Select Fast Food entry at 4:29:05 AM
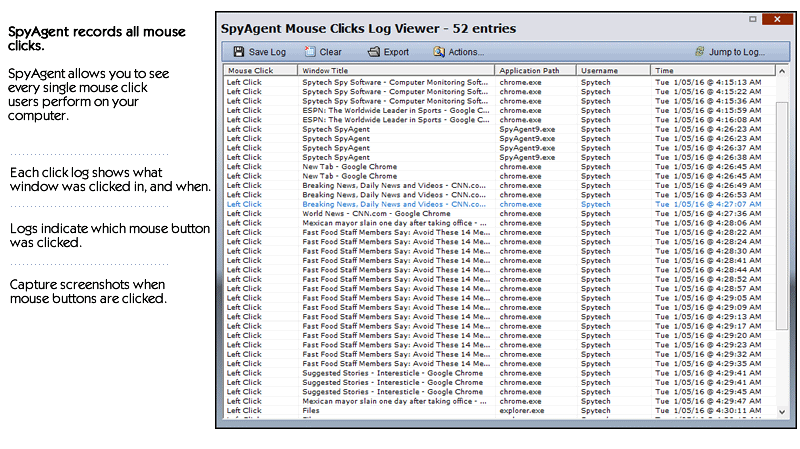 coord(499,298)
